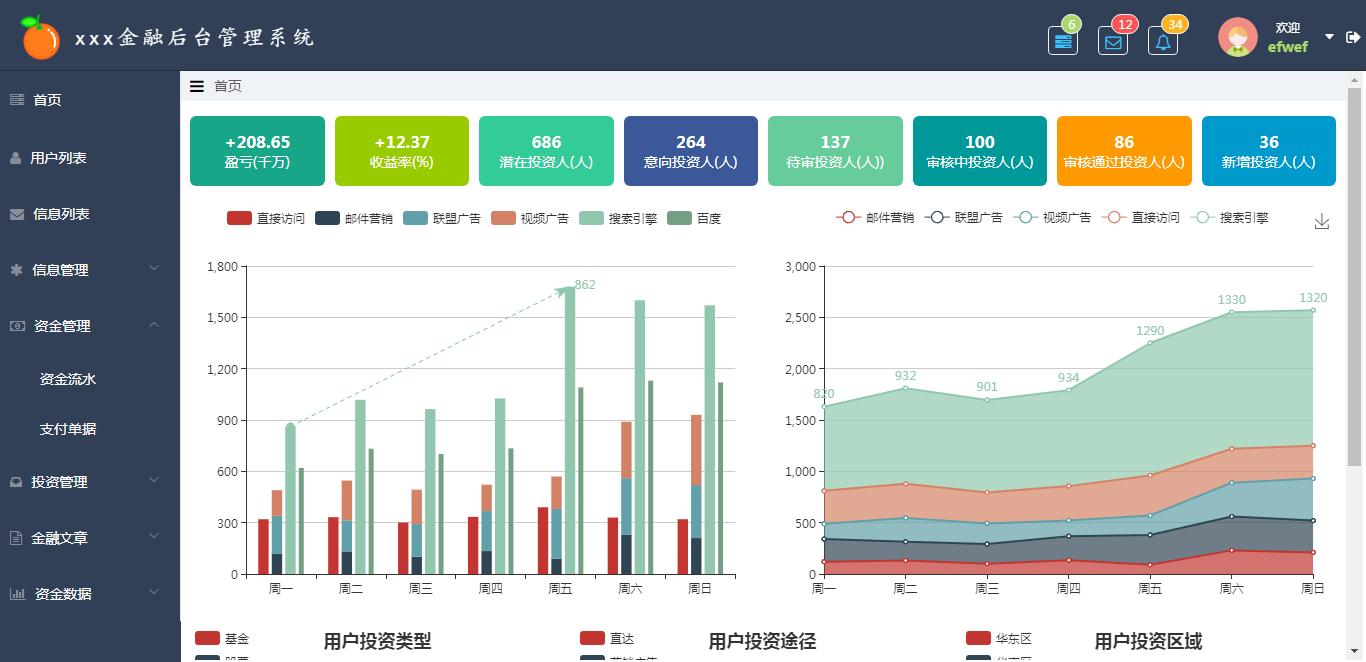Viewport: 1366px width, 662px height.
Task: Click the 100 审核中投资人 card
Action: (x=980, y=151)
